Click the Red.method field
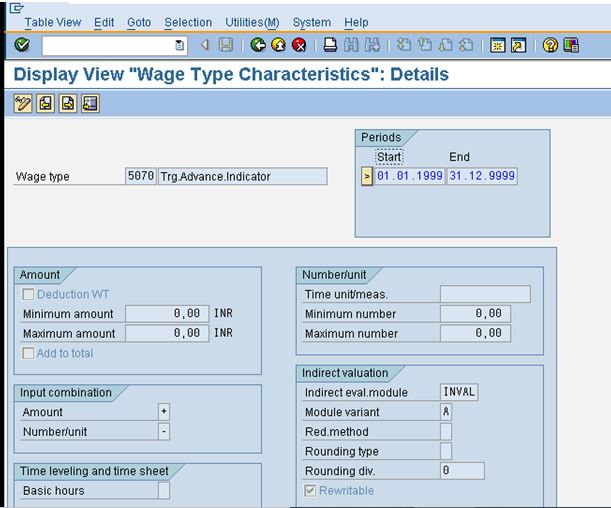 (x=446, y=432)
